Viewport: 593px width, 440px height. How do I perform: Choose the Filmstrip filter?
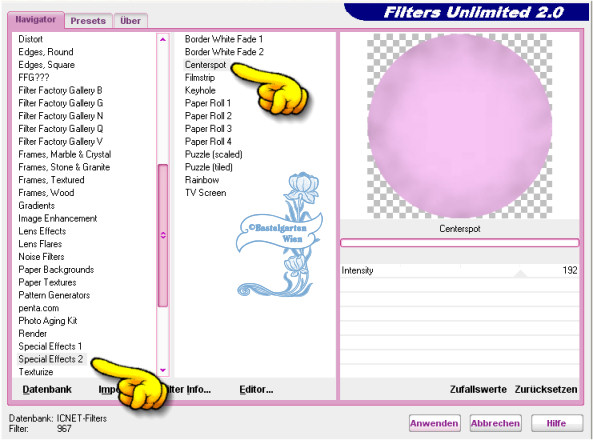click(200, 78)
